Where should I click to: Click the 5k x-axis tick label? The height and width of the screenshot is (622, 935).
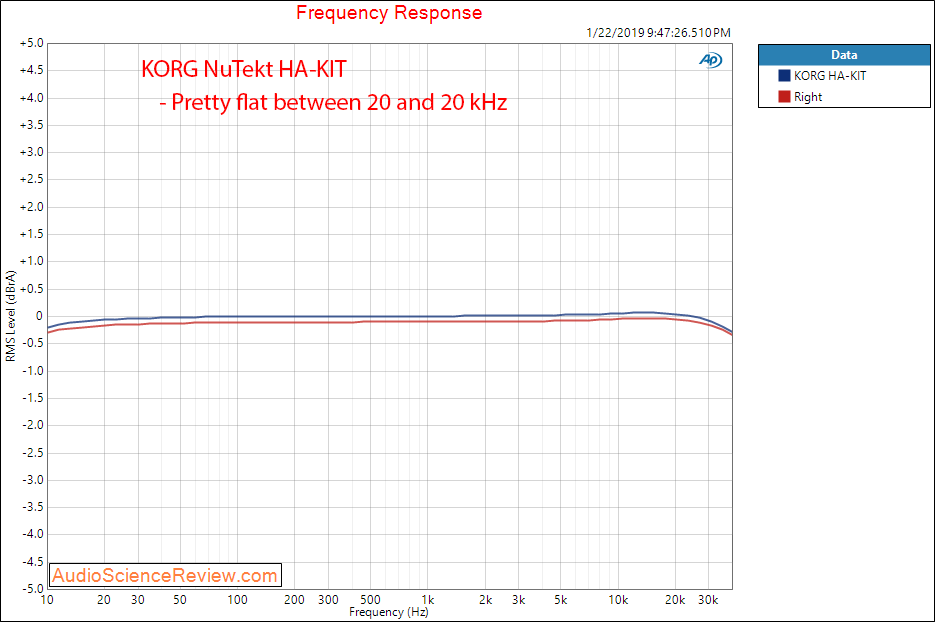561,600
